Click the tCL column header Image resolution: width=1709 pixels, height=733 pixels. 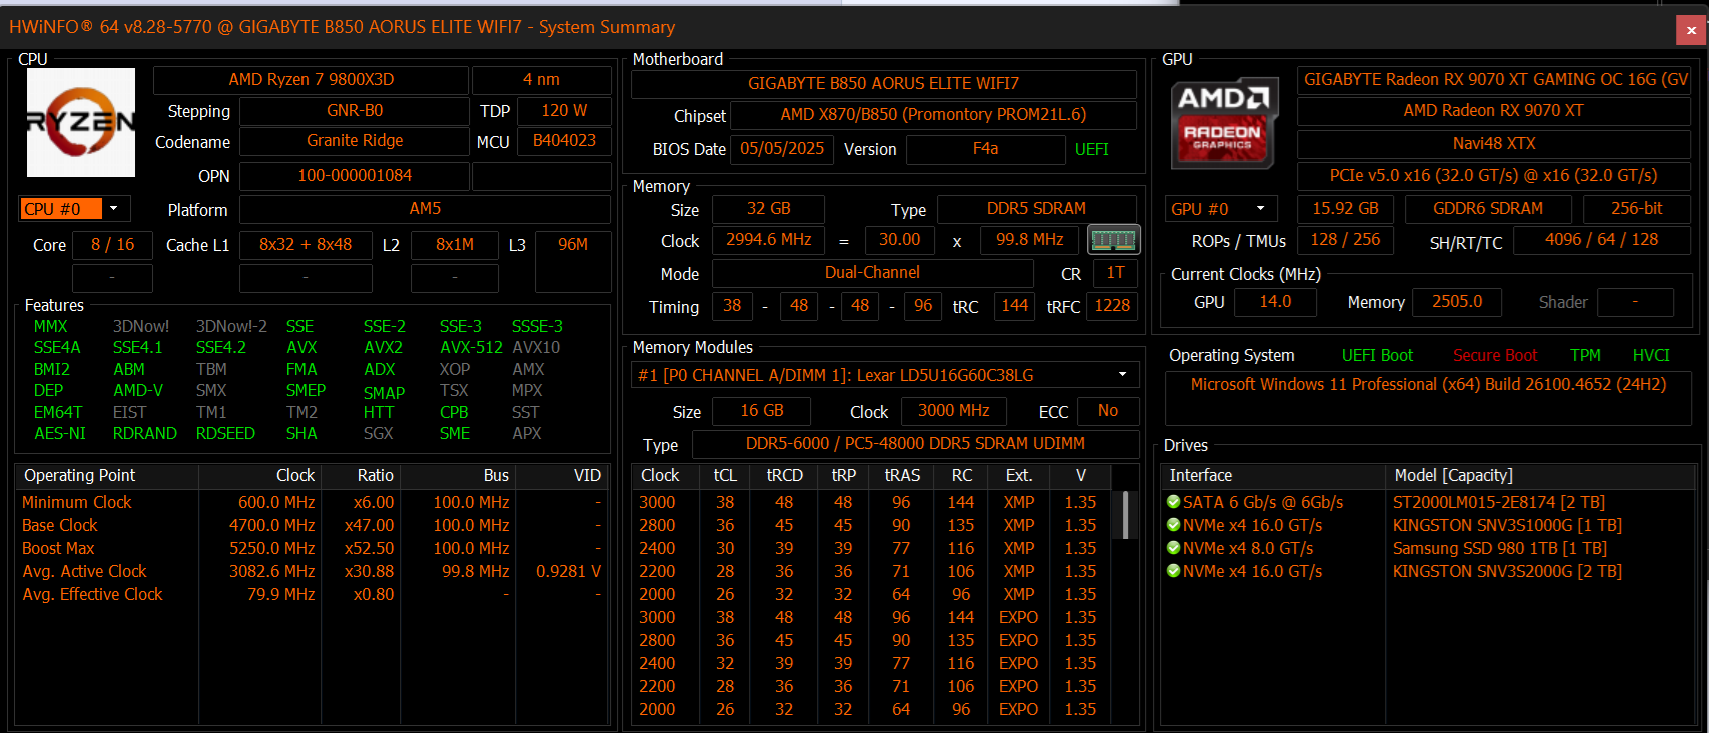tap(725, 476)
